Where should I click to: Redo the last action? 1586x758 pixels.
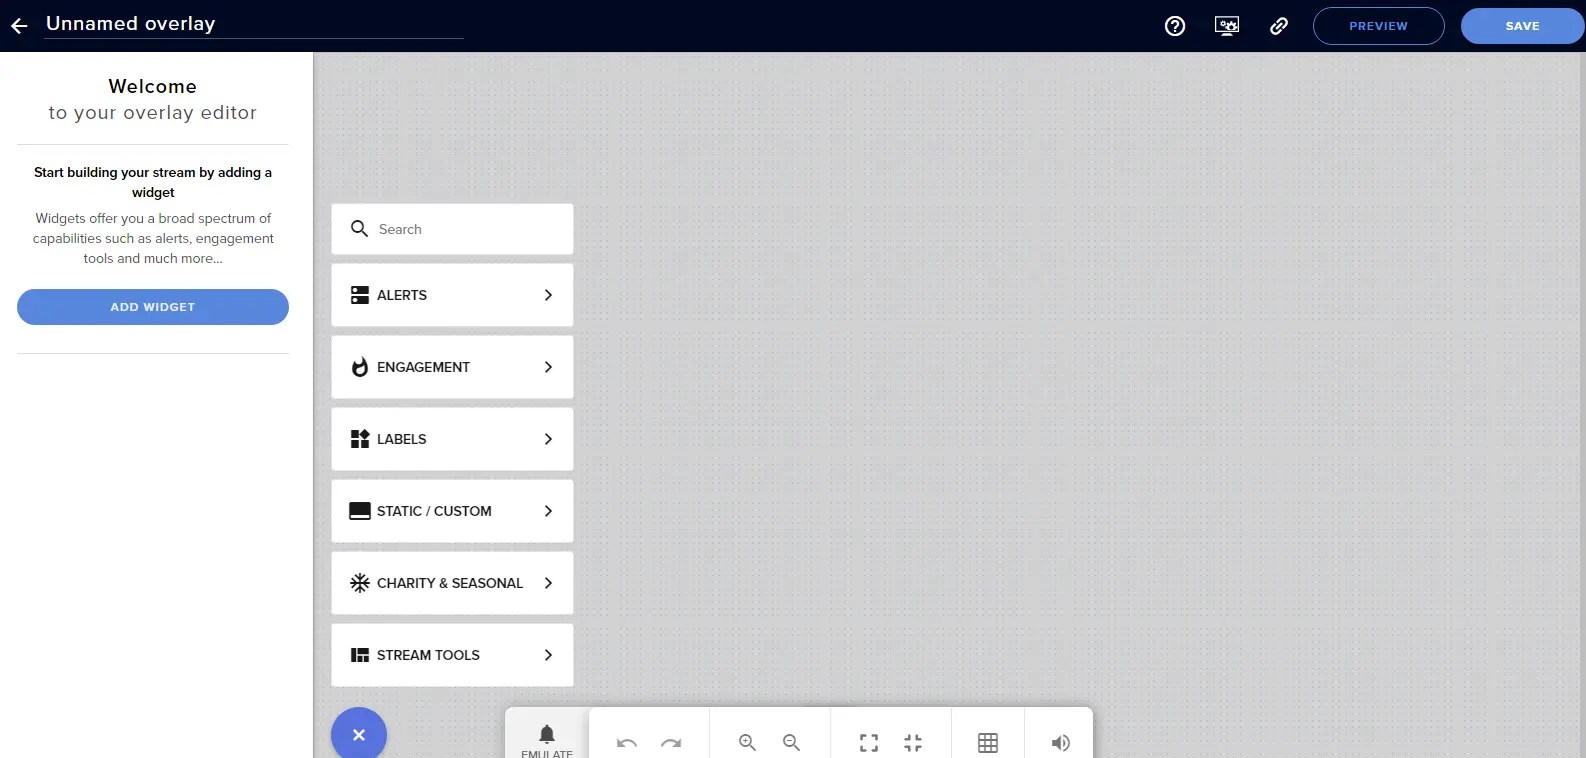click(x=671, y=743)
